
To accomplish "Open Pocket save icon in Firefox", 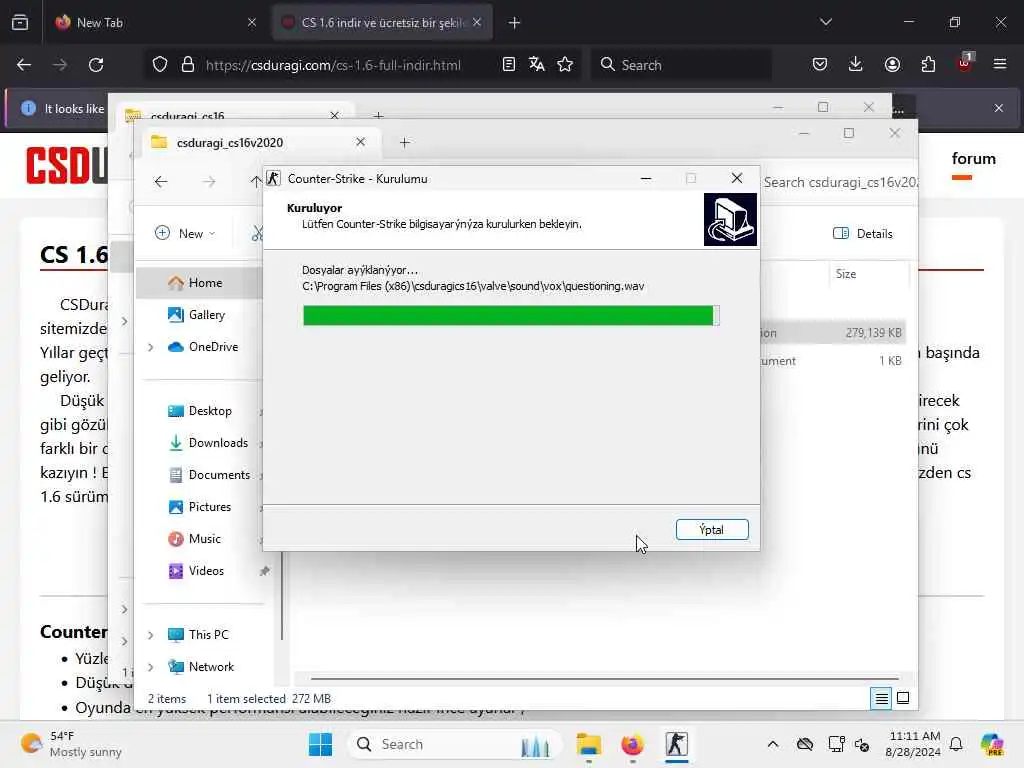I will (820, 64).
